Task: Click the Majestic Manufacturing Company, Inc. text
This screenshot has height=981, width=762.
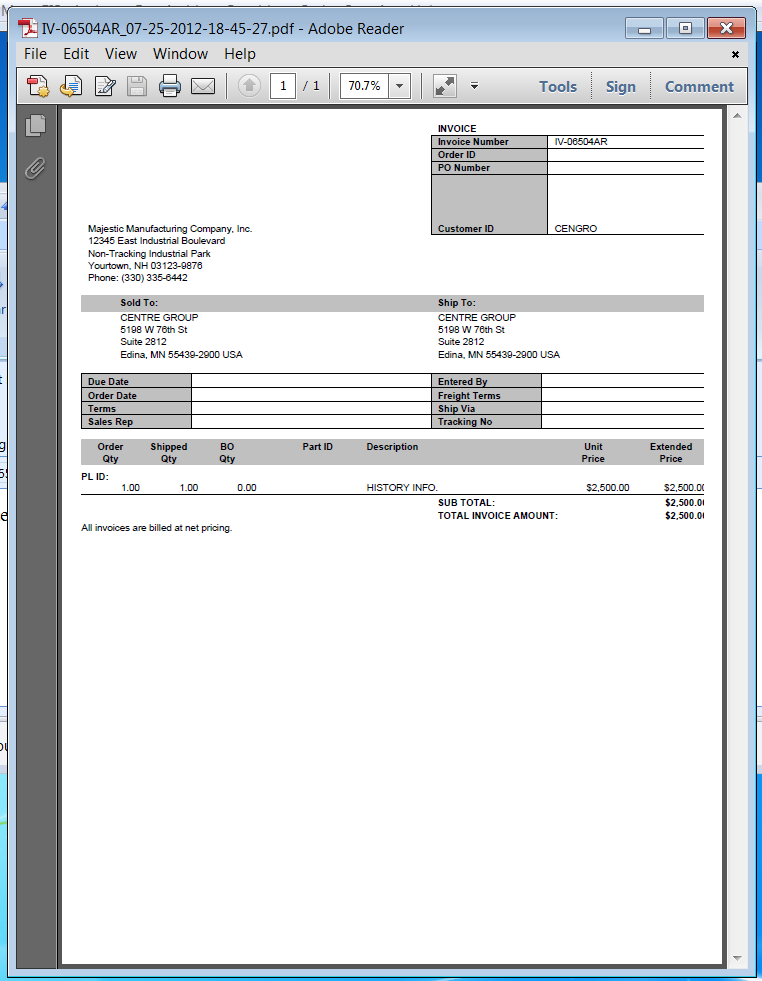Action: (170, 228)
